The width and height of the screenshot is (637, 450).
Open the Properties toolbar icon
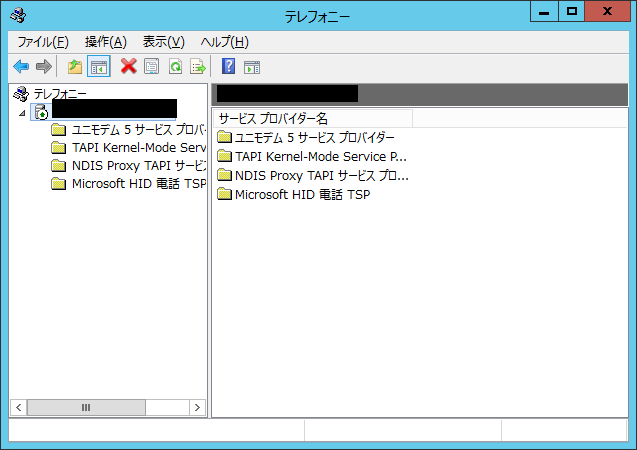152,67
